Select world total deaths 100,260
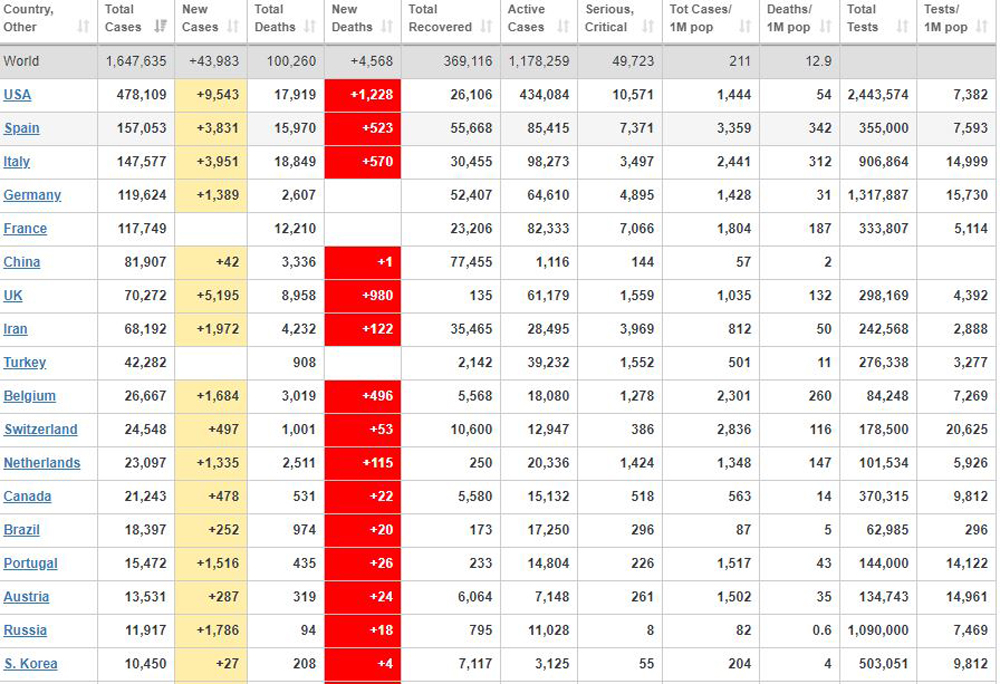This screenshot has width=1000, height=684. point(291,61)
